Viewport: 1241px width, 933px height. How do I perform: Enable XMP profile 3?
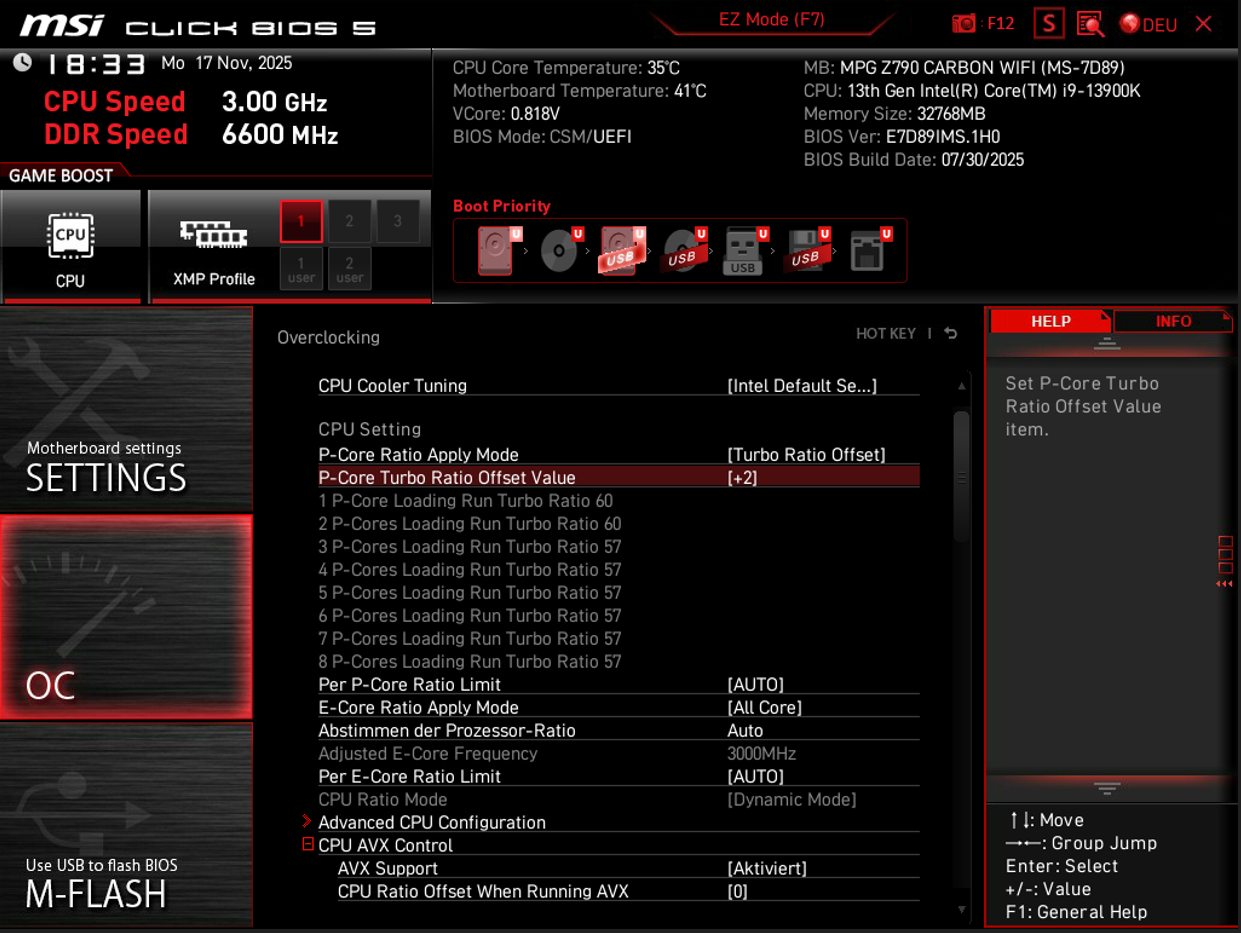pyautogui.click(x=397, y=221)
